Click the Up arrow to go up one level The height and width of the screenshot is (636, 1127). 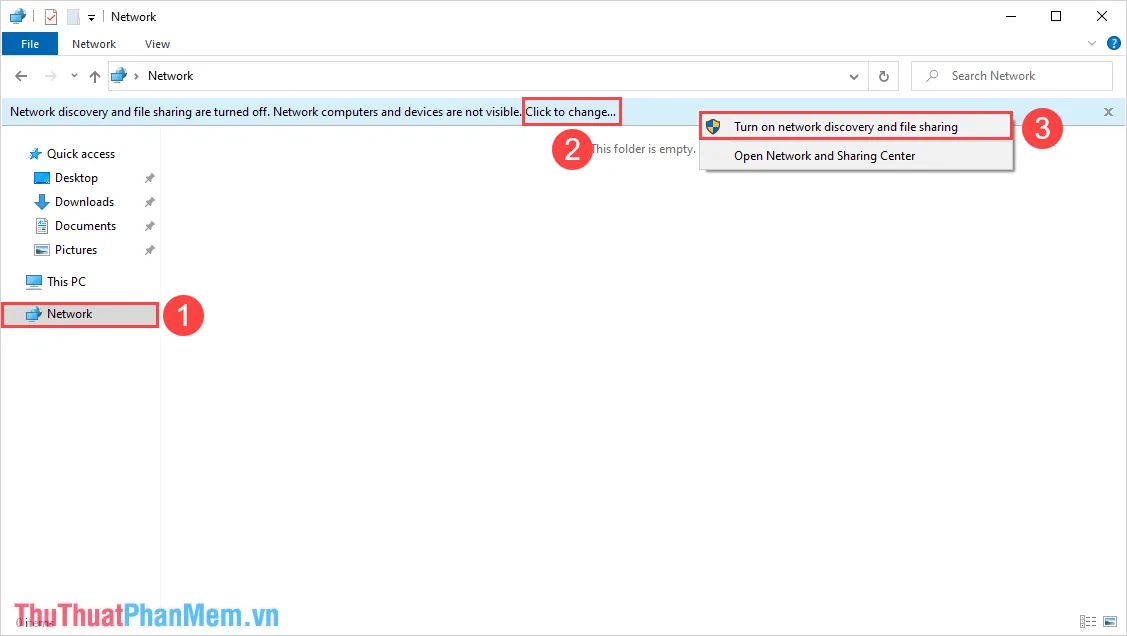(95, 75)
